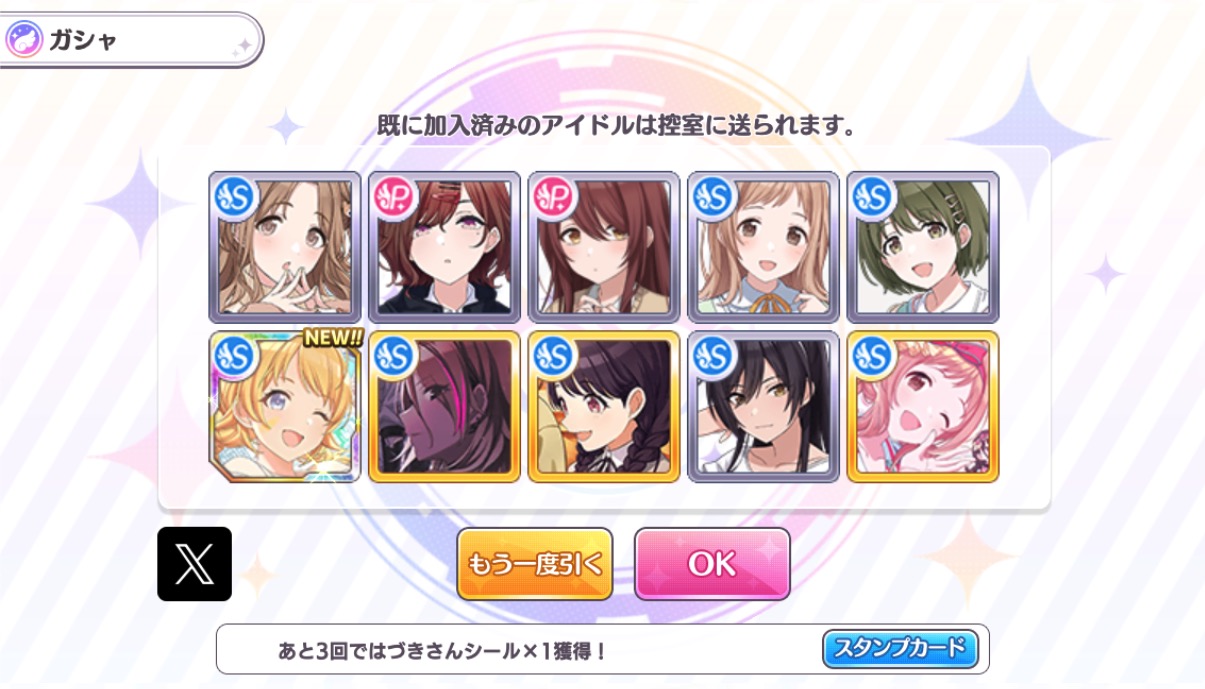Click the S badge on the pink-haired card
The width and height of the screenshot is (1205, 689).
[873, 357]
